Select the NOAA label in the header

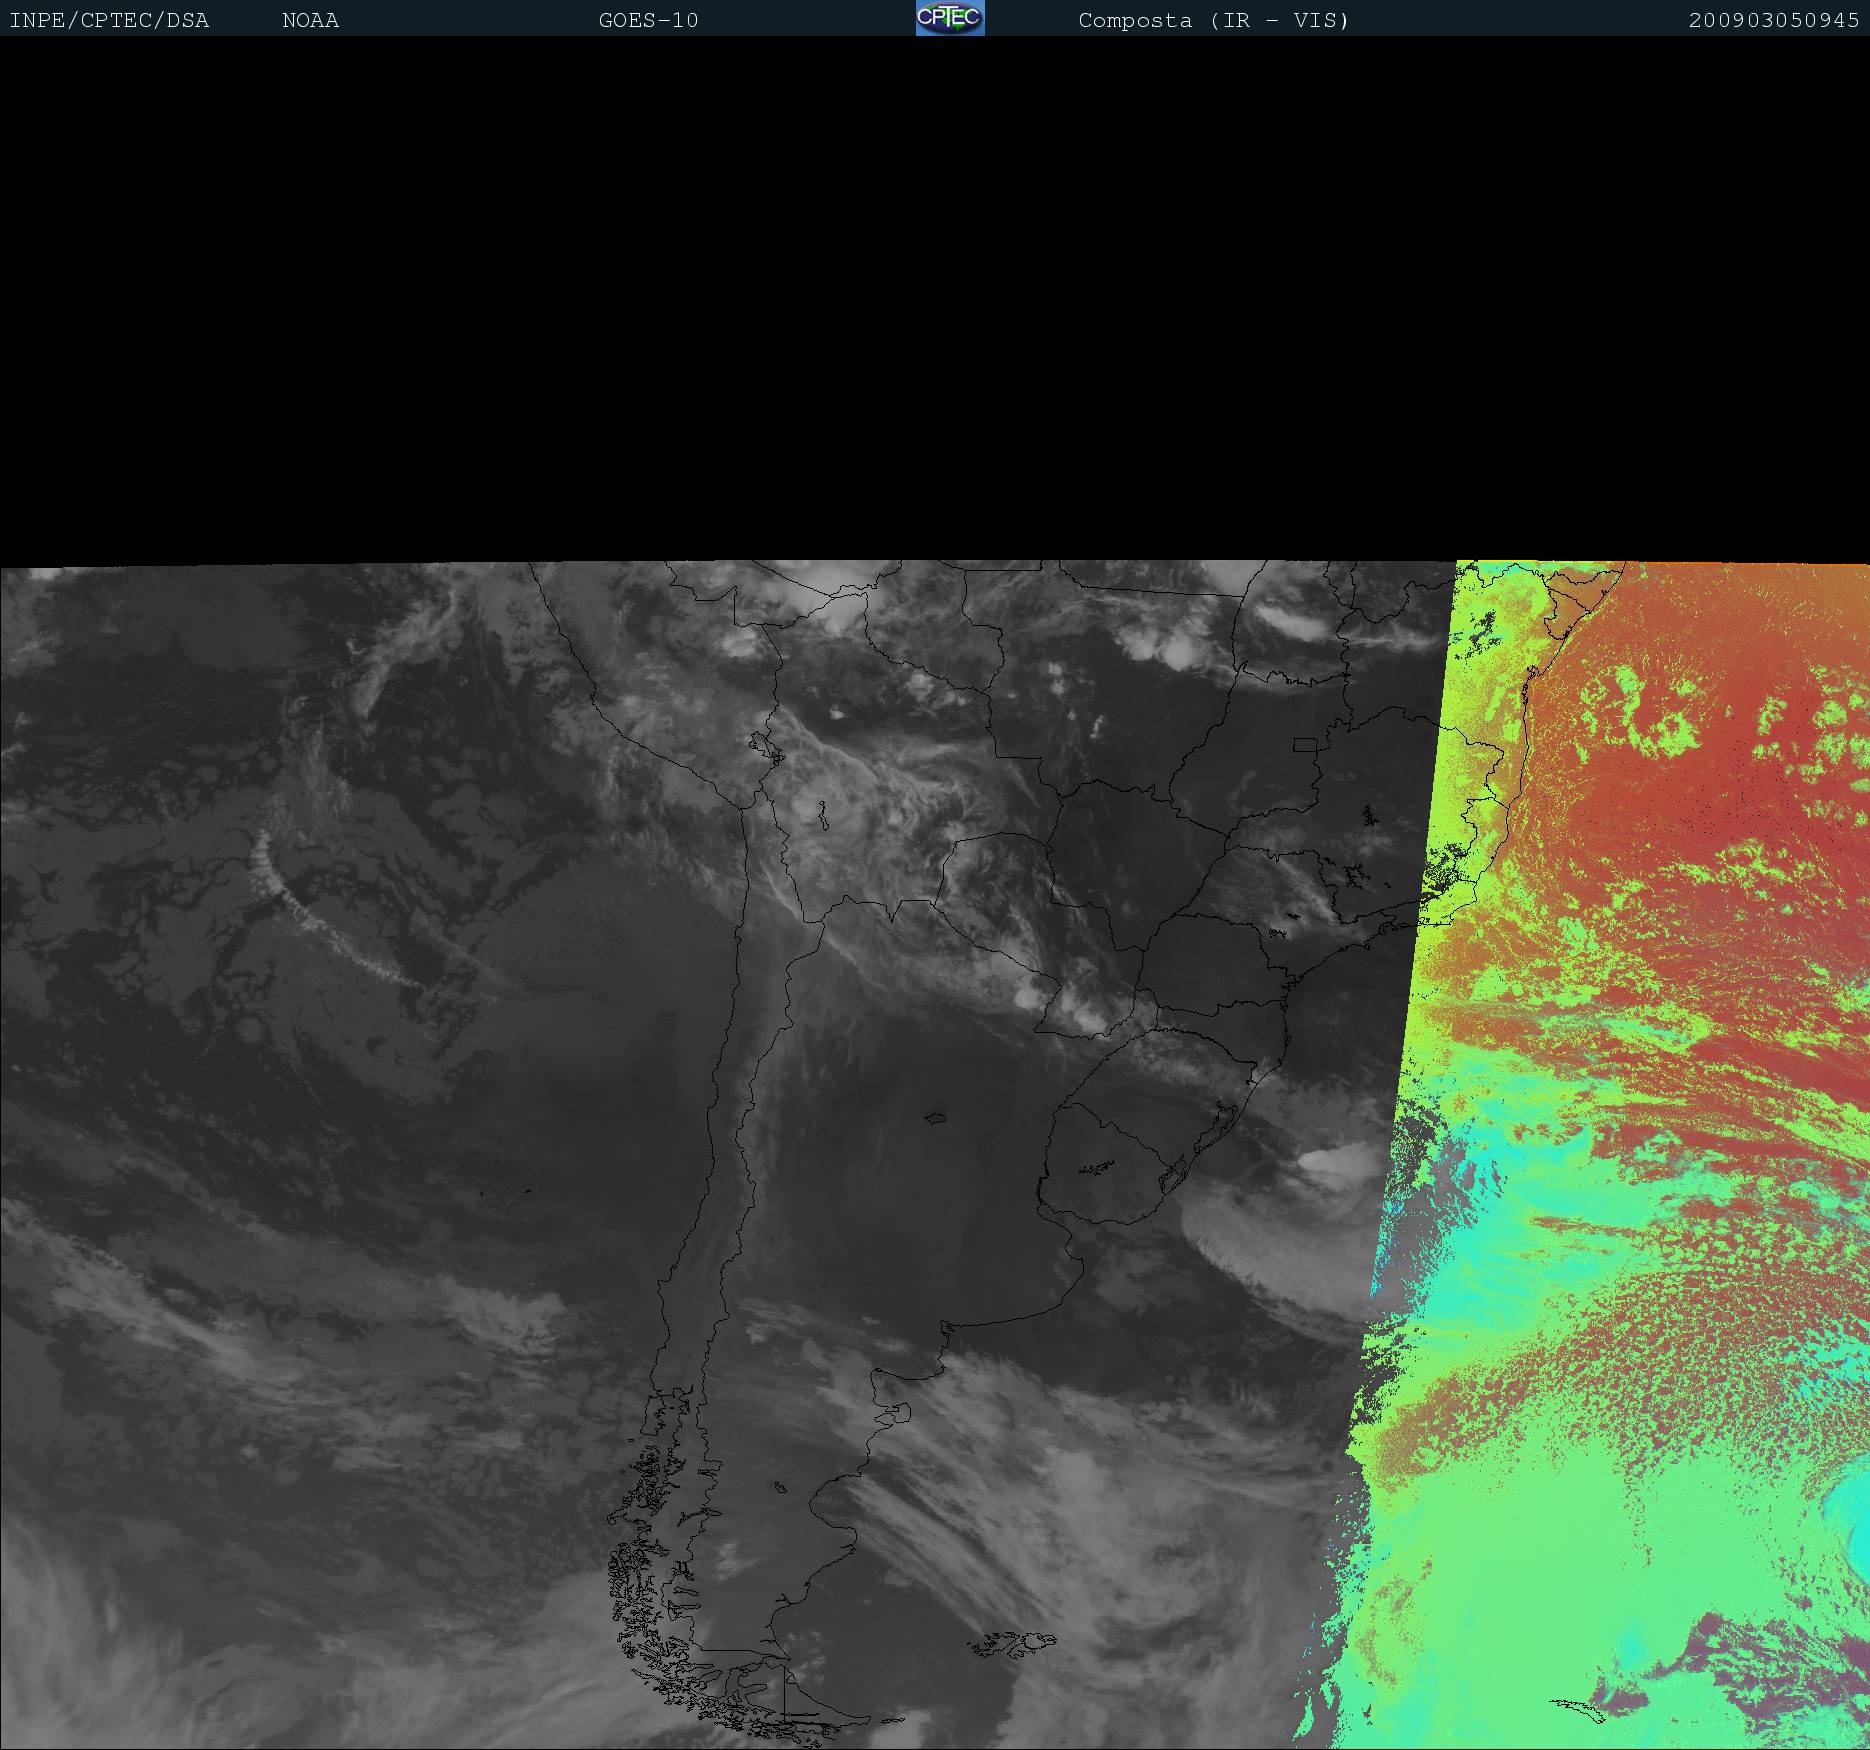(x=311, y=21)
